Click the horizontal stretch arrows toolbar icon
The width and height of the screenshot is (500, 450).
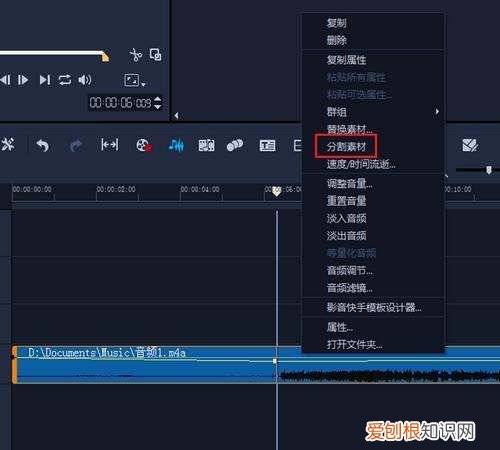coord(110,145)
